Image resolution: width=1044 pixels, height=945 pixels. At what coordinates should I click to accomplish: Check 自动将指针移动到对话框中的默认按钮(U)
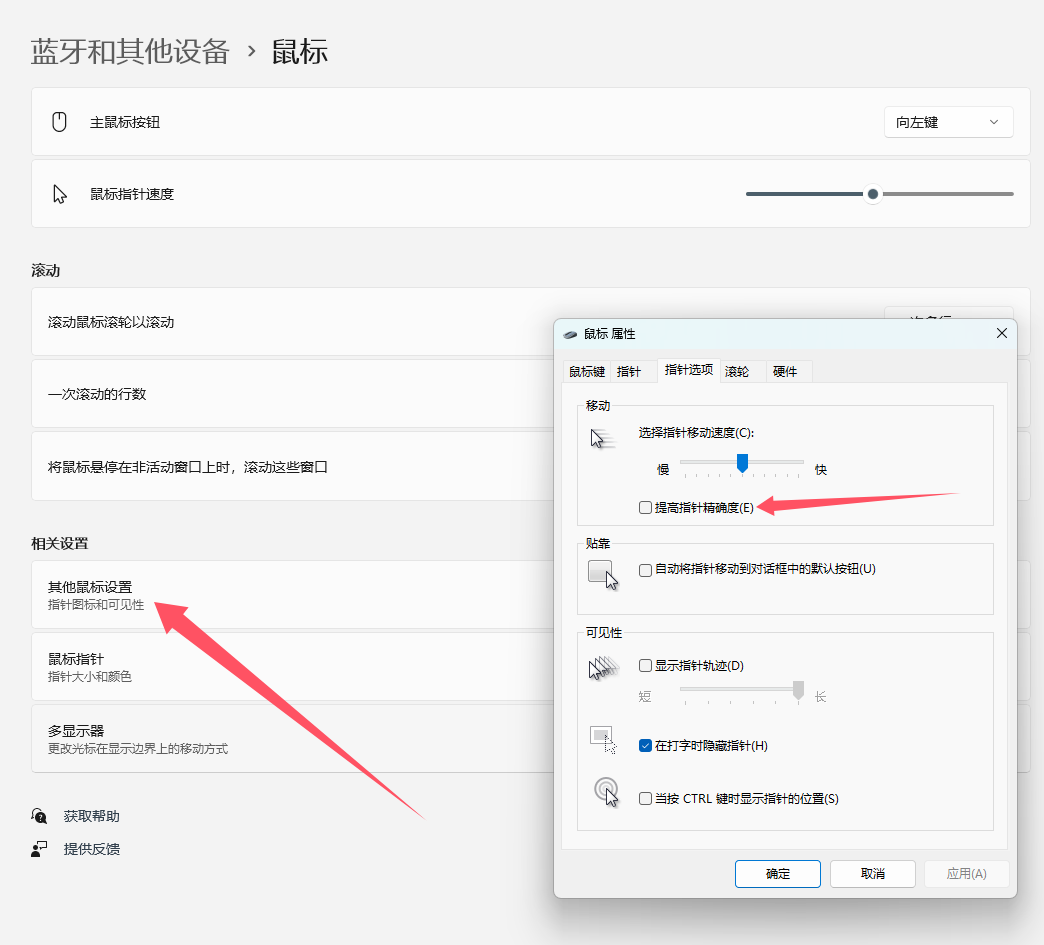(645, 570)
